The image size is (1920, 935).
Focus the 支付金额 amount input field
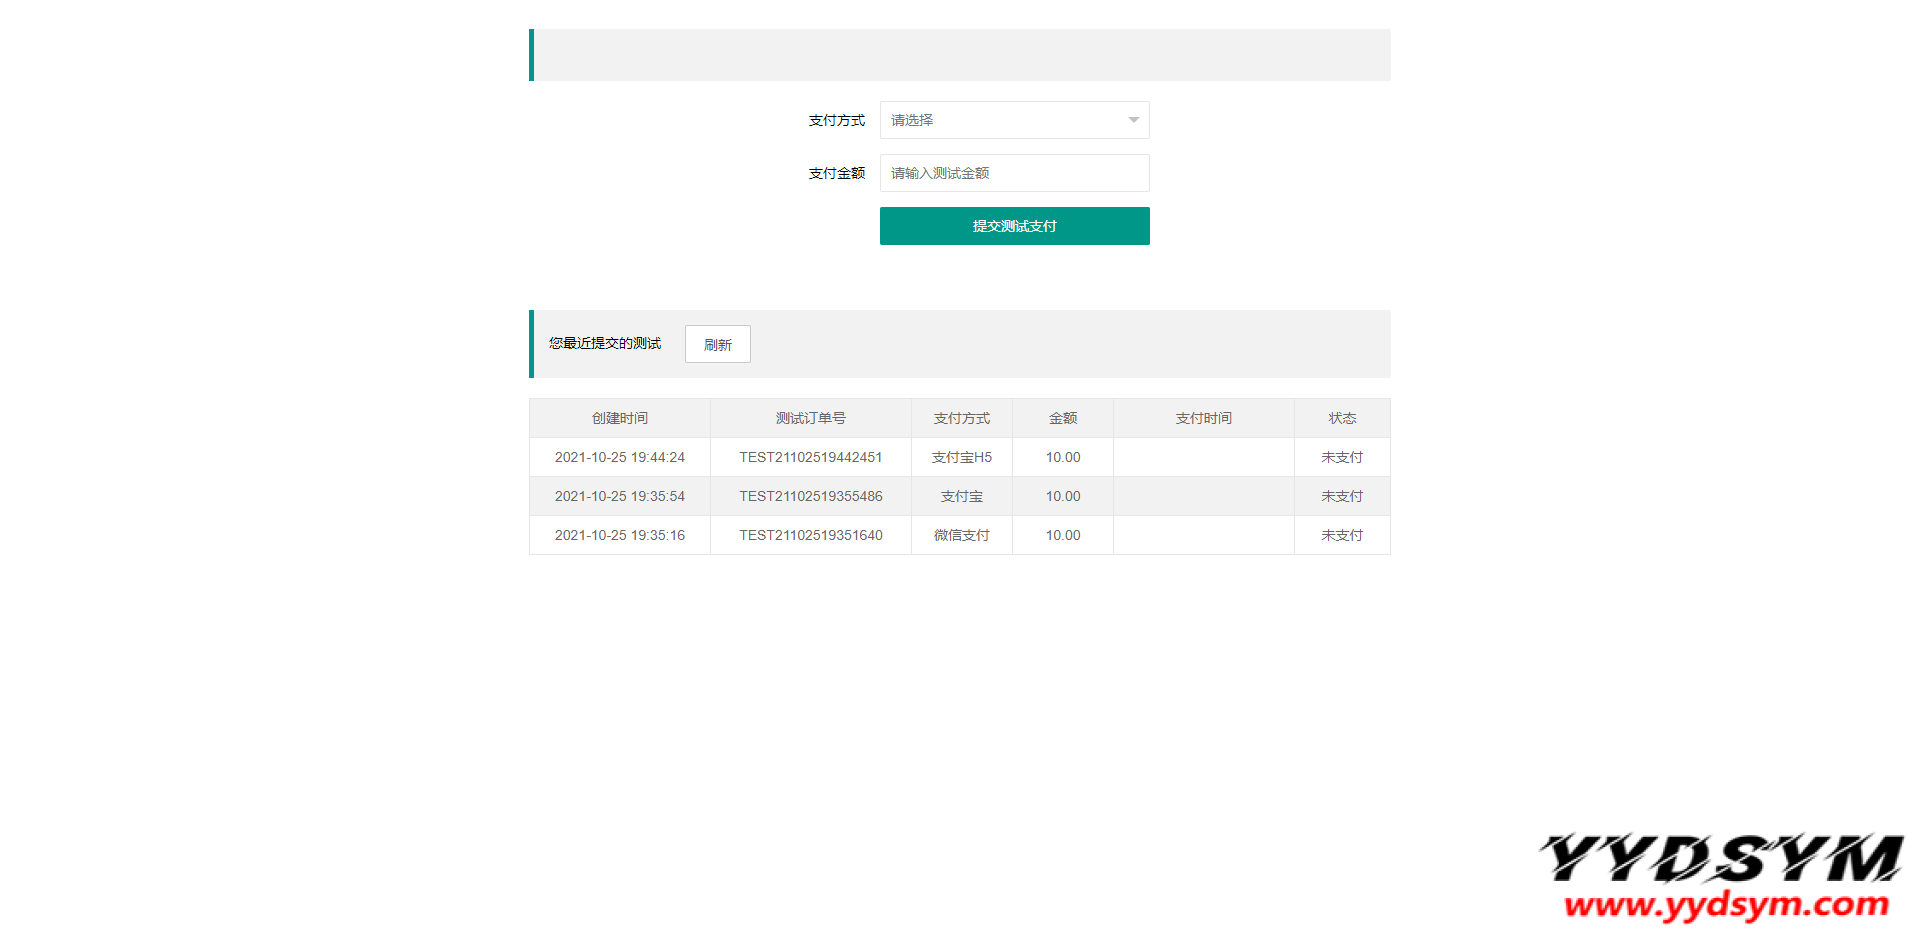pyautogui.click(x=1014, y=173)
